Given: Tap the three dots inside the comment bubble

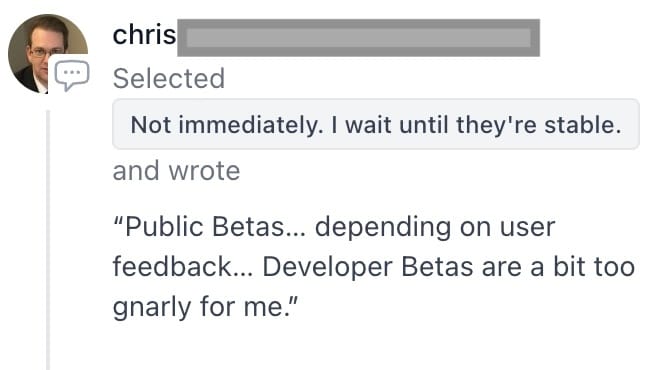Looking at the screenshot, I should click(72, 72).
